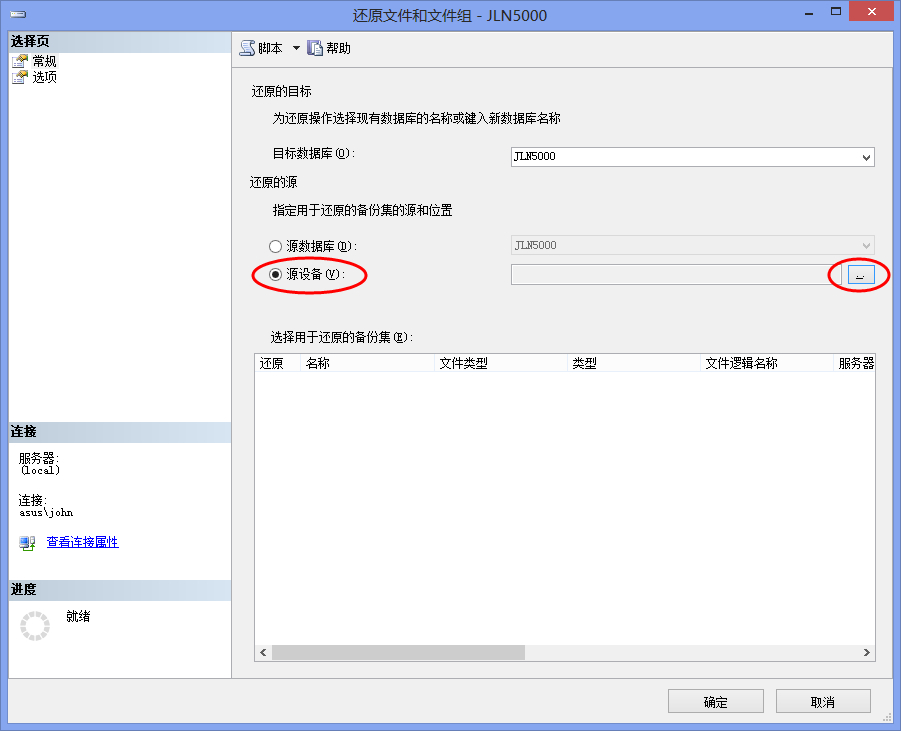Click the 脚本 script icon in toolbar
Viewport: 901px width, 731px height.
(x=248, y=48)
